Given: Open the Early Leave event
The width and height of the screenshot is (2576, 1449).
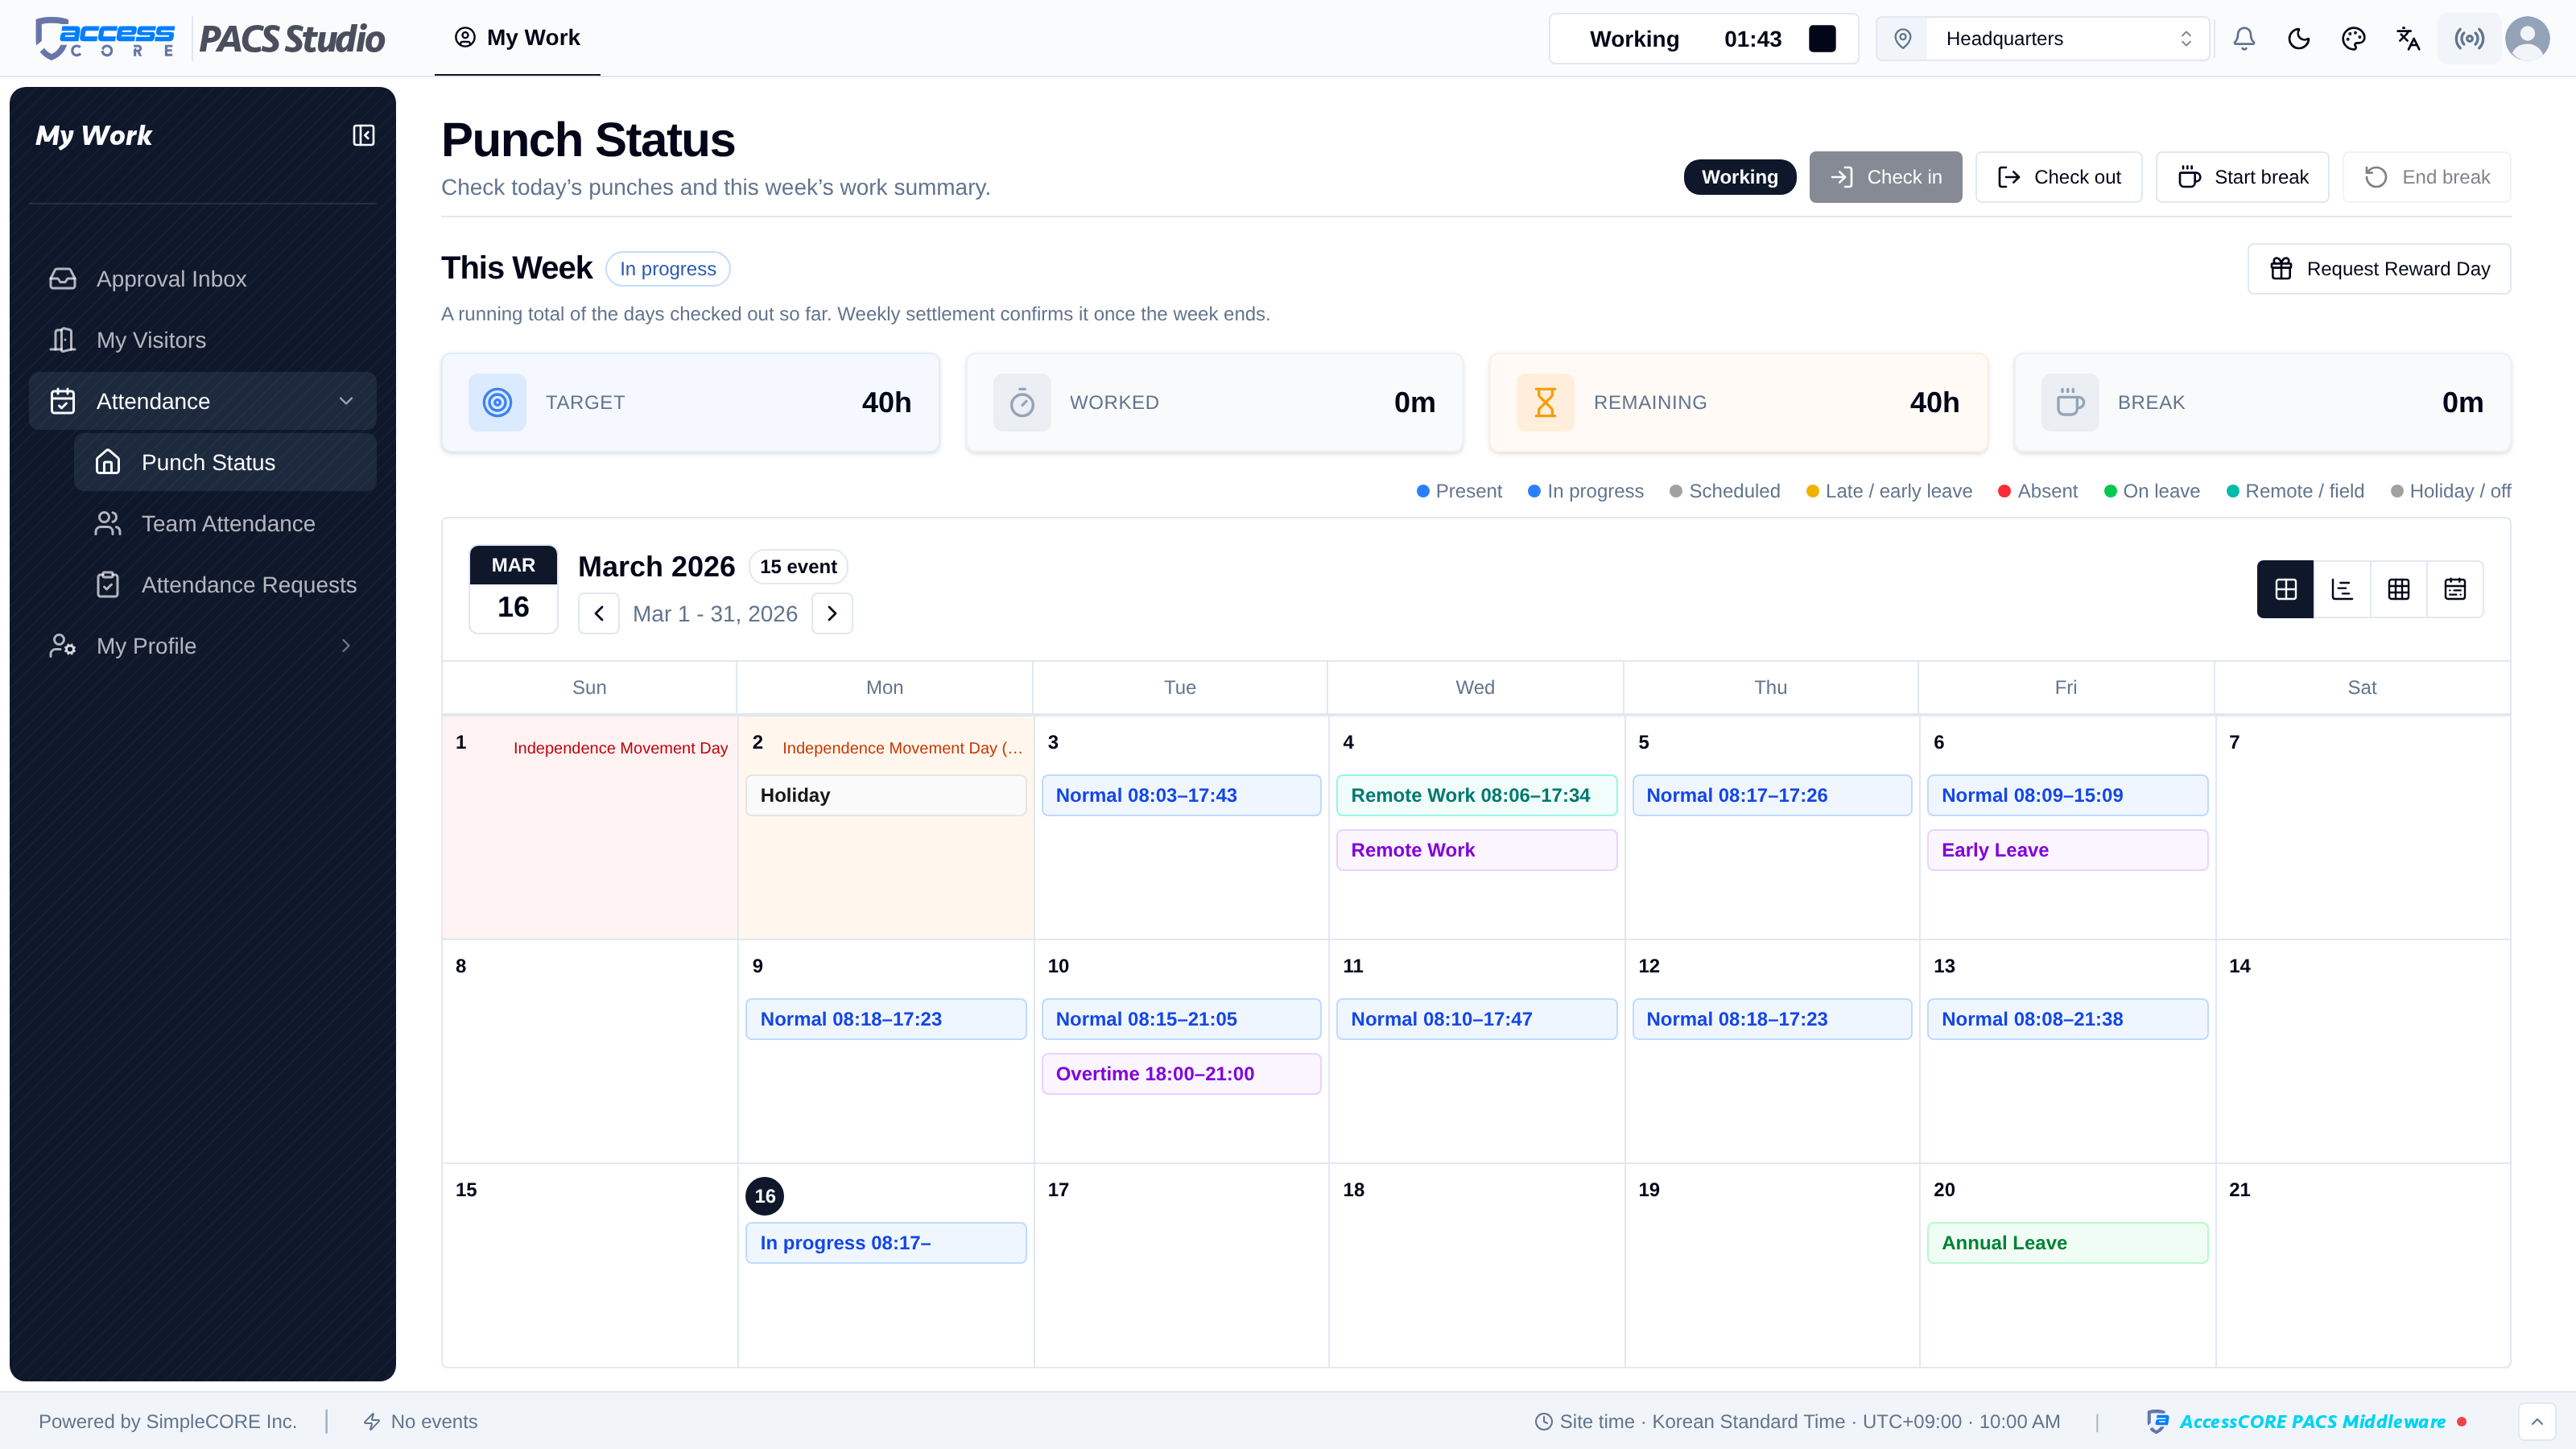Looking at the screenshot, I should (2067, 850).
